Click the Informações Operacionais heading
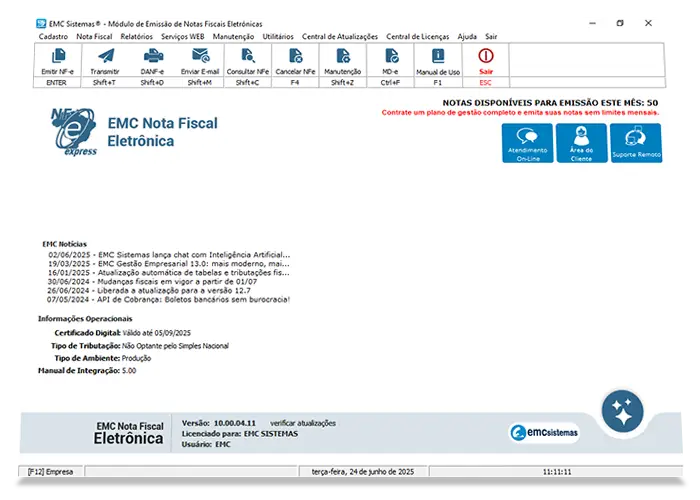This screenshot has width=700, height=500. click(x=85, y=319)
